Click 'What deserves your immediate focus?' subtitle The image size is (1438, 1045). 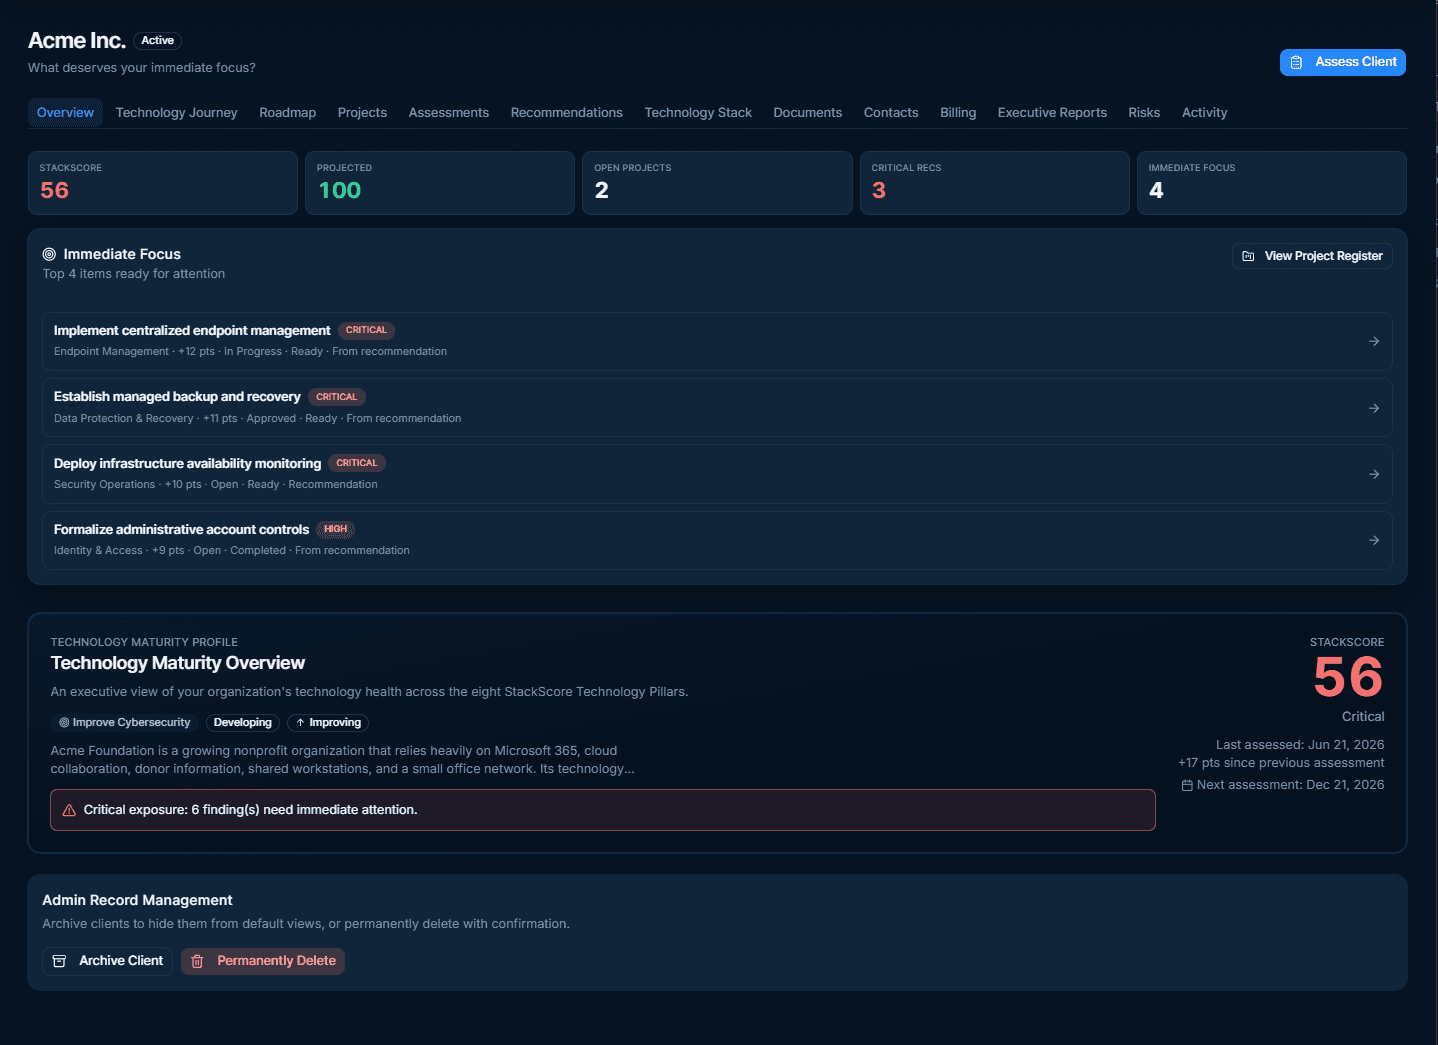pos(142,68)
